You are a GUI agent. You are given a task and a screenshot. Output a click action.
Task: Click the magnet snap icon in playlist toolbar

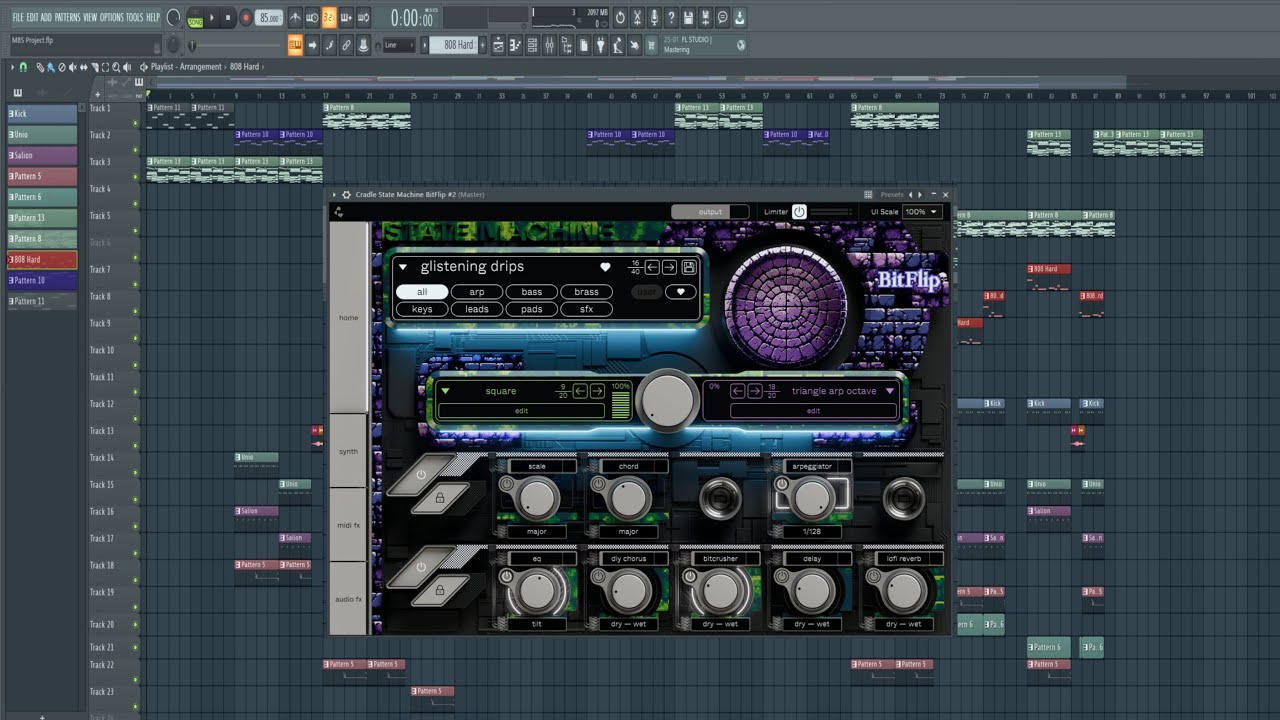[x=24, y=67]
